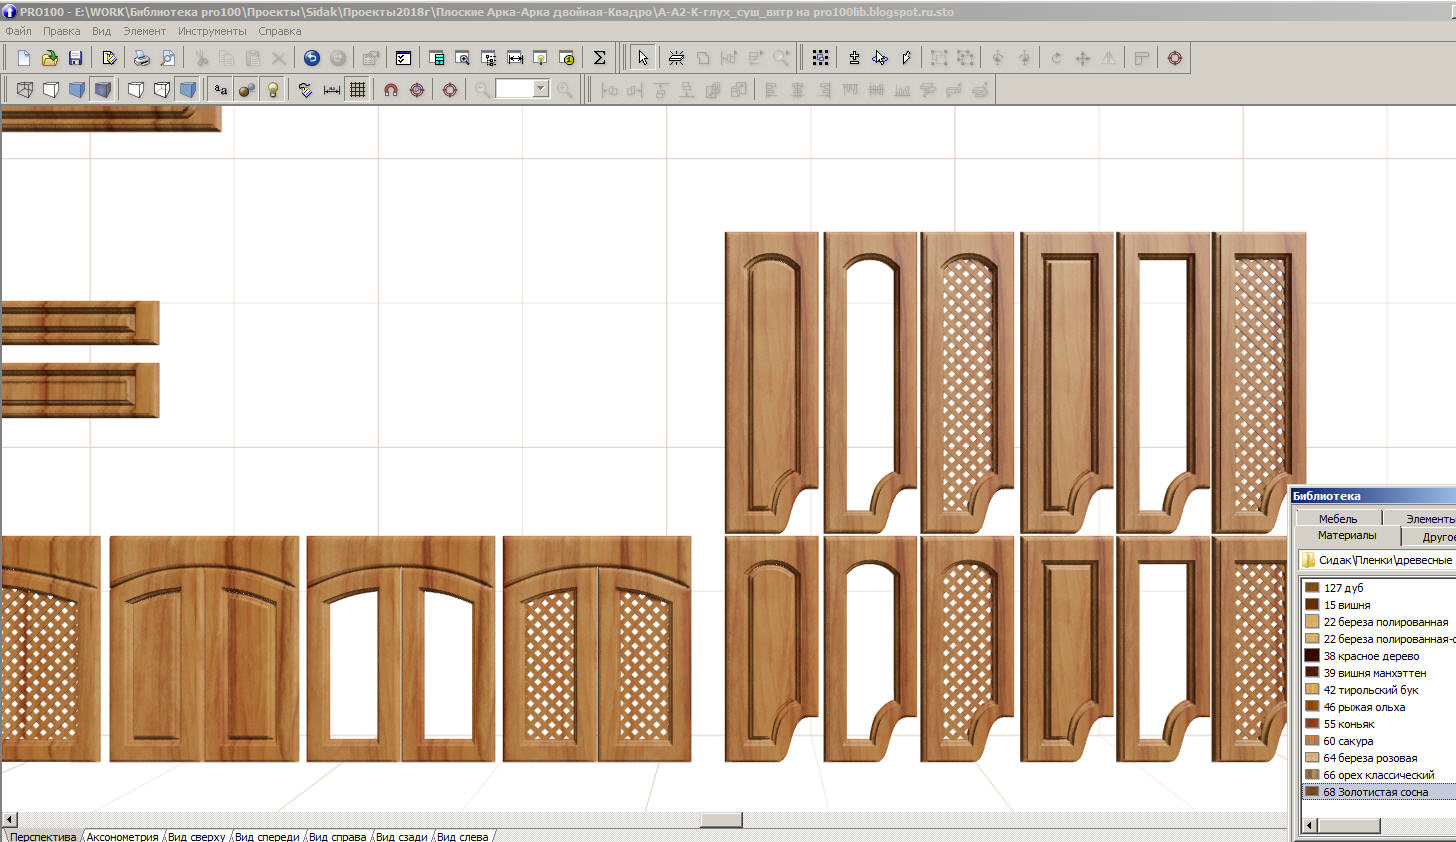Open the Инструменты menu
Image resolution: width=1456 pixels, height=842 pixels.
[212, 31]
